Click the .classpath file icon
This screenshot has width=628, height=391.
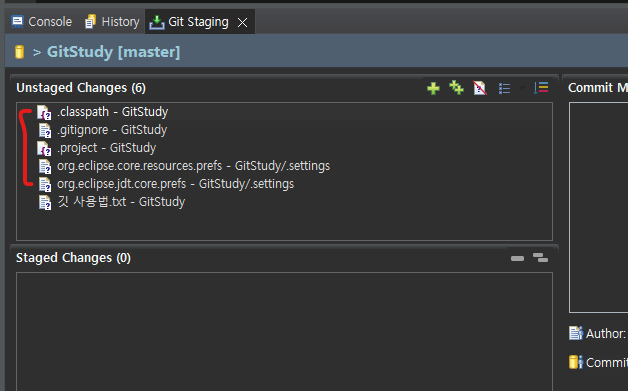pos(44,113)
